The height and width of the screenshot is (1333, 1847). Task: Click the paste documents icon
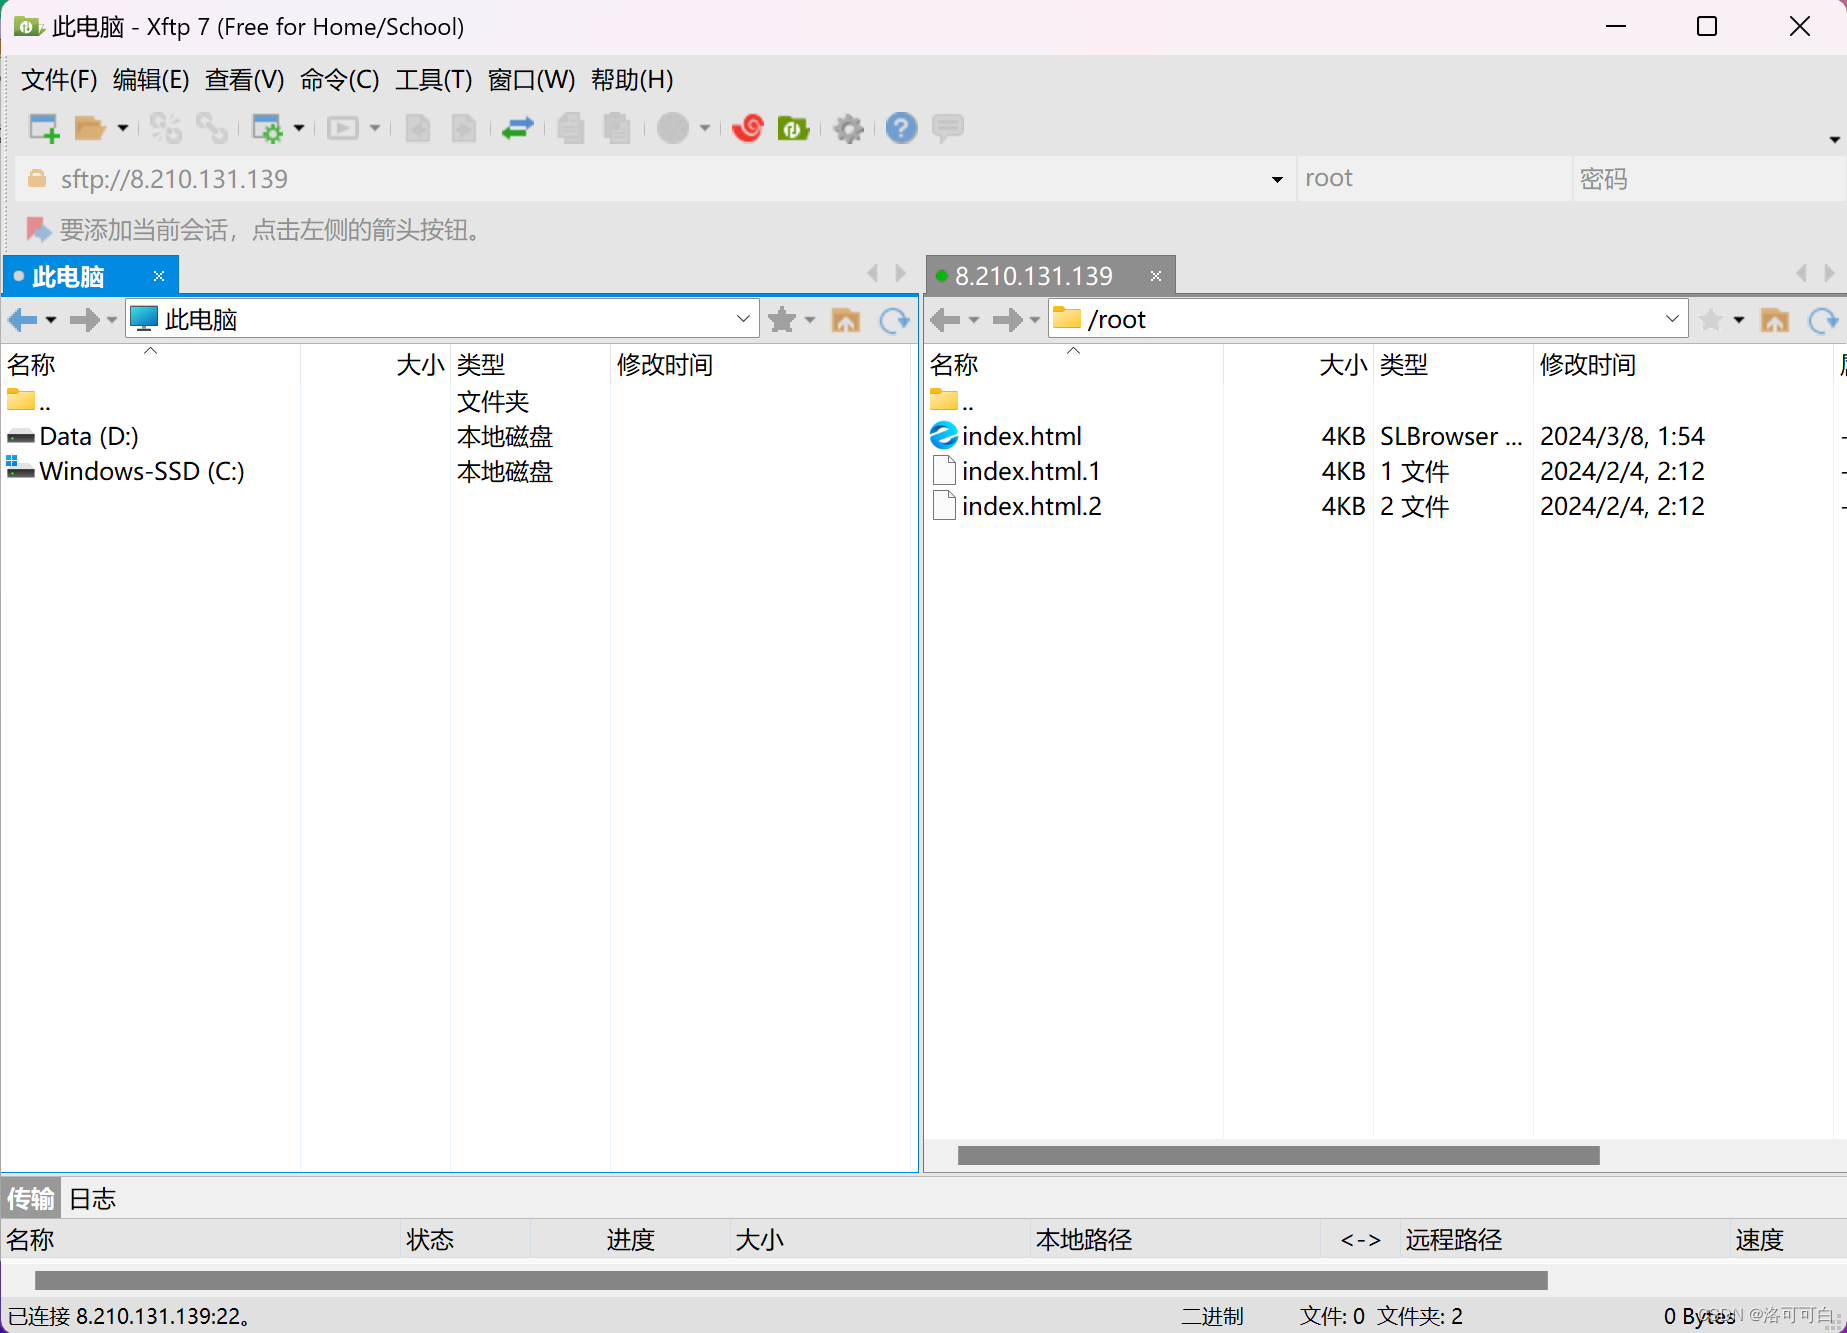pyautogui.click(x=618, y=128)
